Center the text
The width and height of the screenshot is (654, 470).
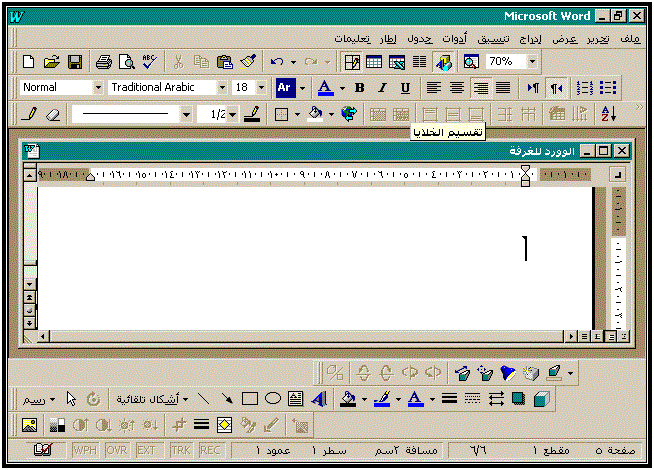[x=457, y=88]
